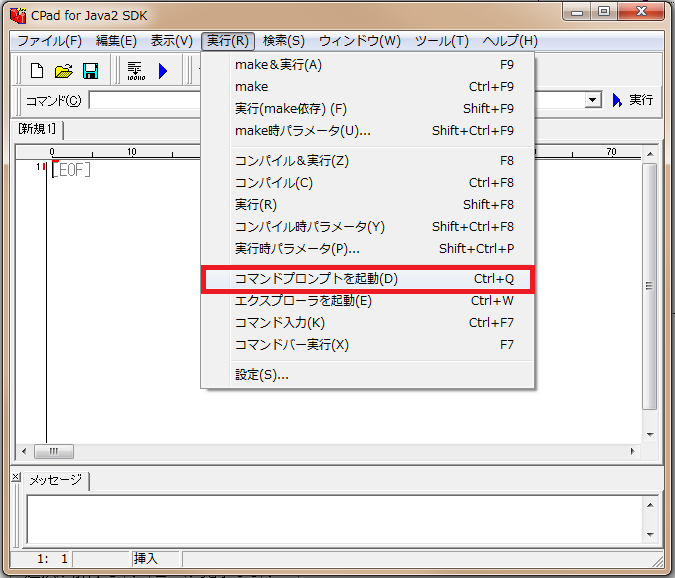The width and height of the screenshot is (675, 578).
Task: Select コマンド入力(K) menu item
Action: pyautogui.click(x=368, y=323)
